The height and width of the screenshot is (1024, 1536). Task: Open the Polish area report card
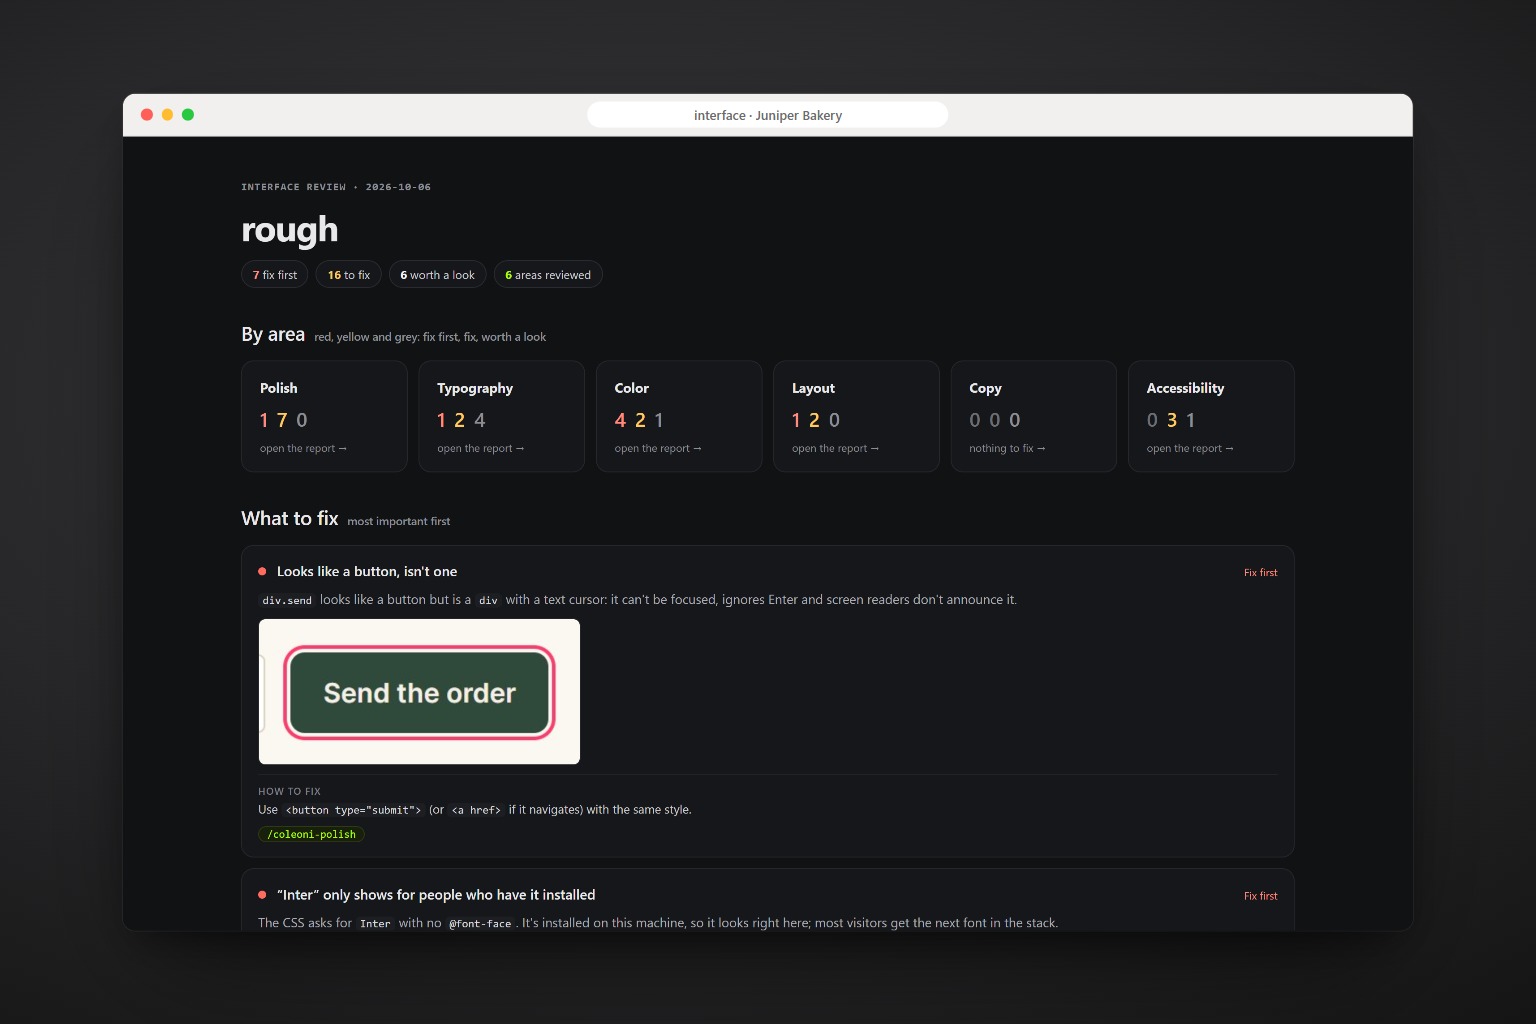pos(324,416)
